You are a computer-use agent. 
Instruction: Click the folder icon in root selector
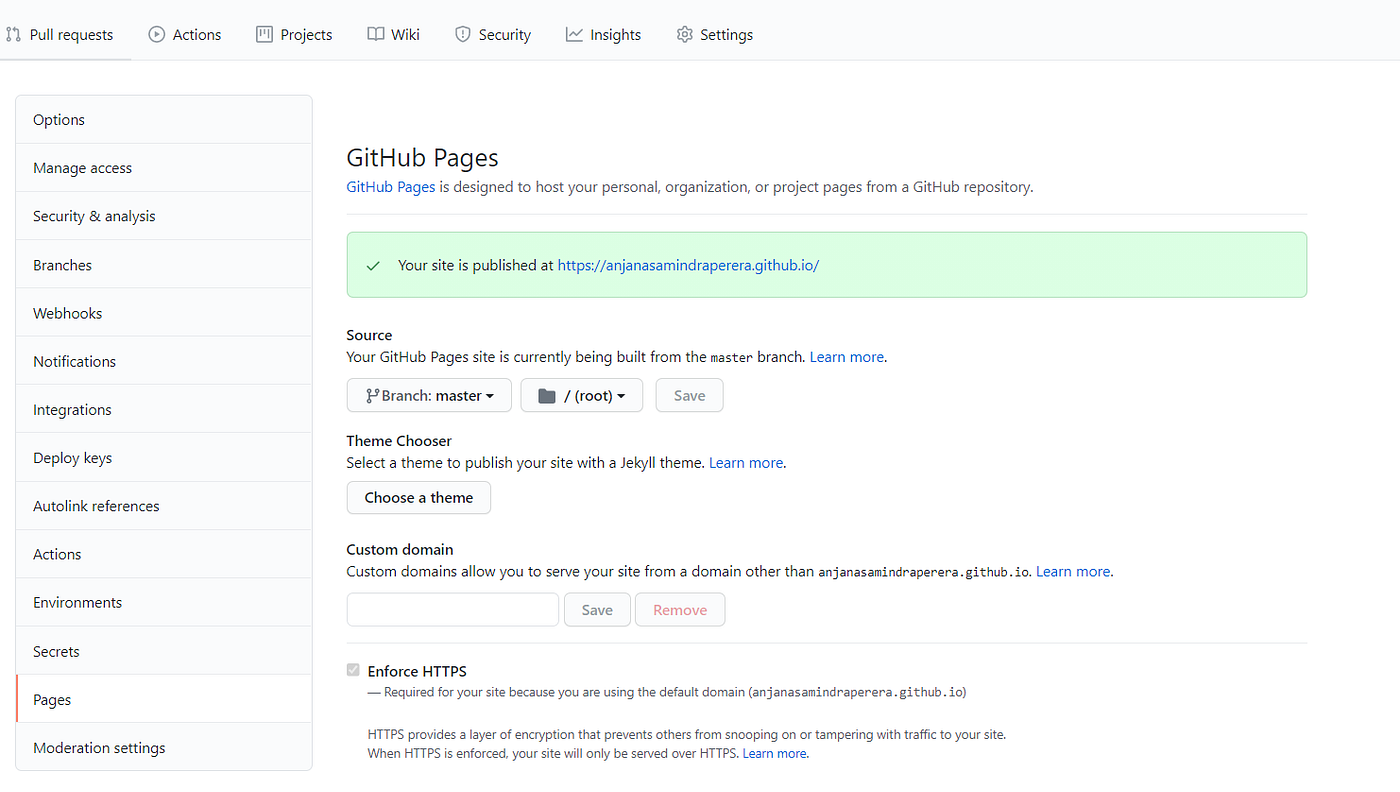tap(547, 395)
